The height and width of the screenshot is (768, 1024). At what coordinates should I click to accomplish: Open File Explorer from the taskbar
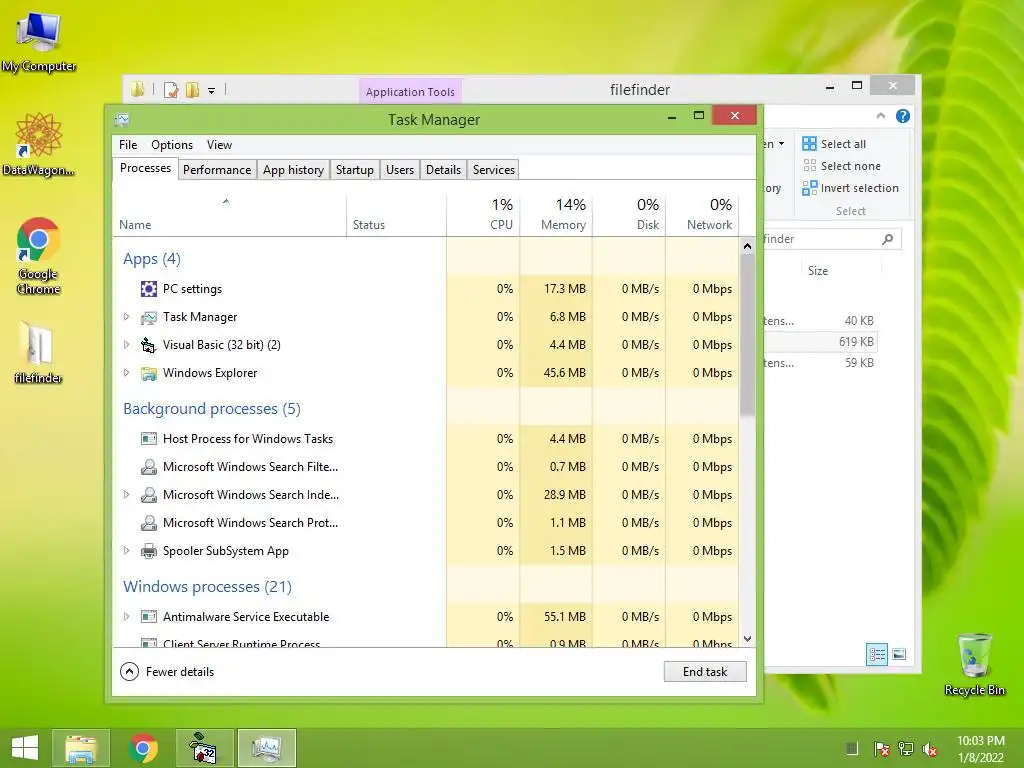(81, 748)
